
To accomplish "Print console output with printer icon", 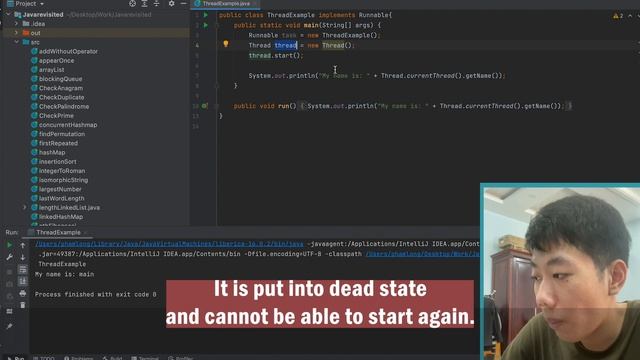I will pos(23,293).
